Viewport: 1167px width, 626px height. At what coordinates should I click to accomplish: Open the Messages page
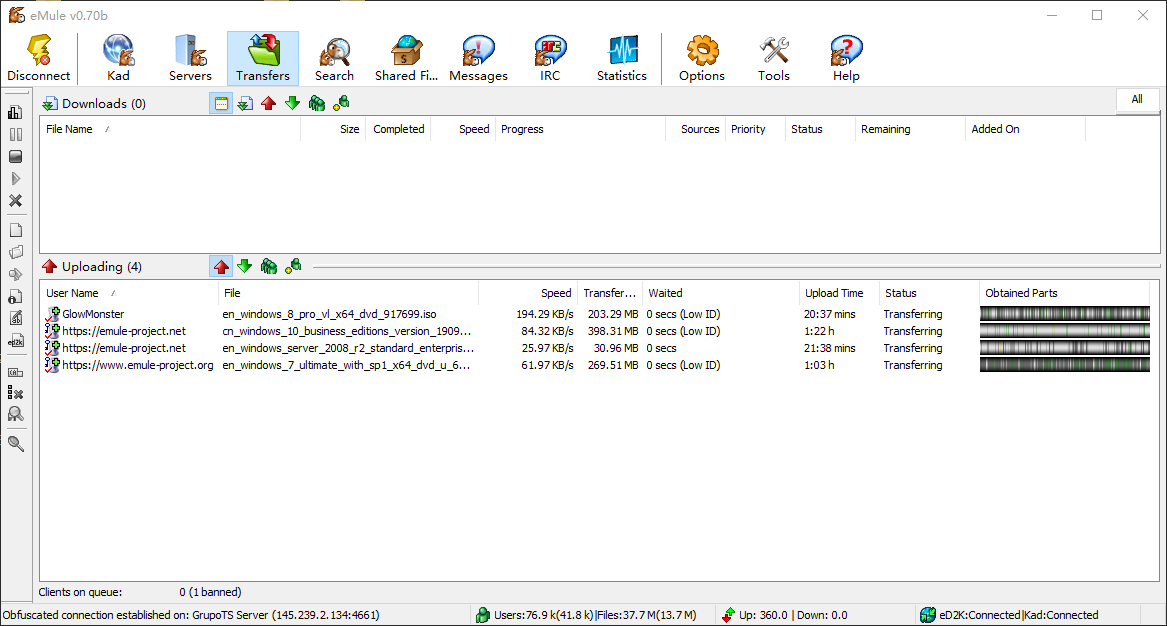point(478,58)
